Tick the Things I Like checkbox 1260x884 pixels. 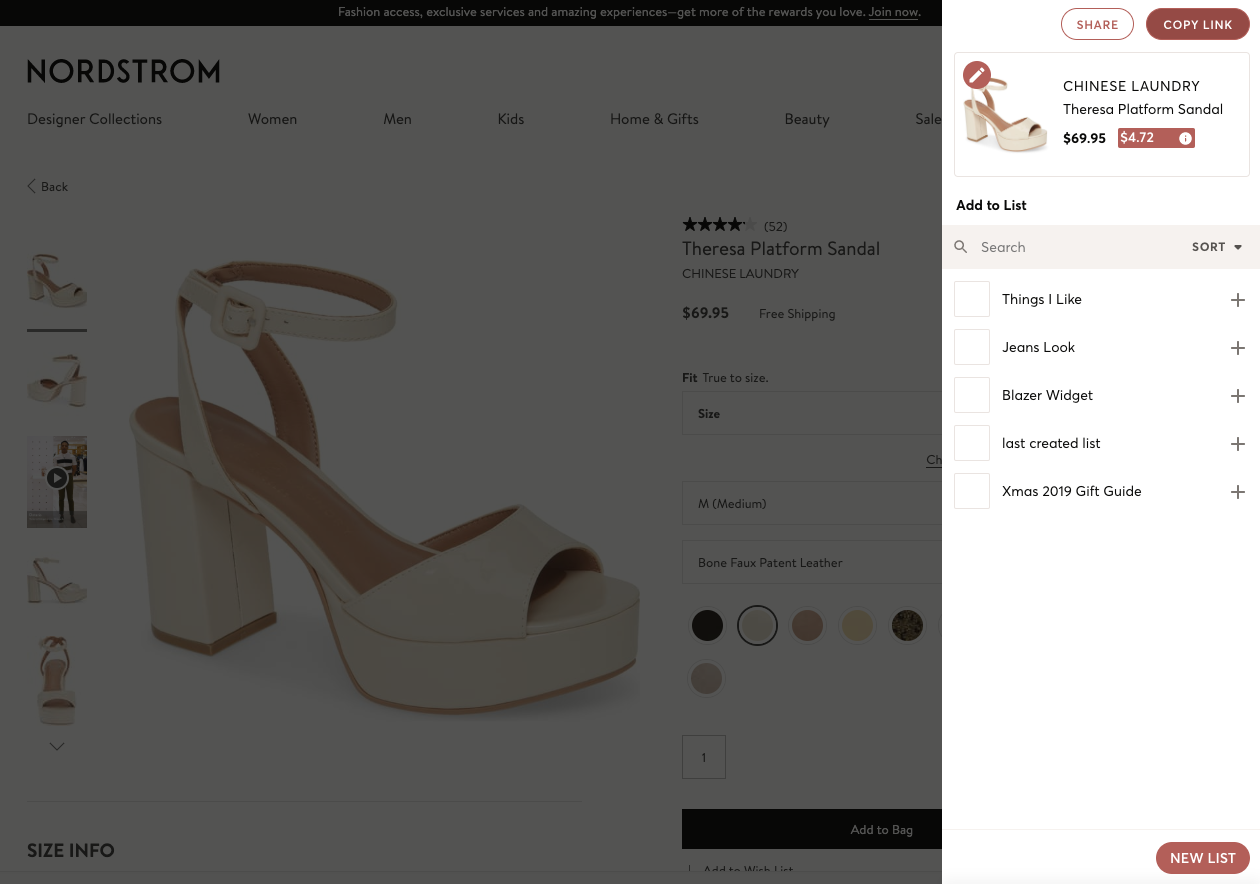point(971,299)
